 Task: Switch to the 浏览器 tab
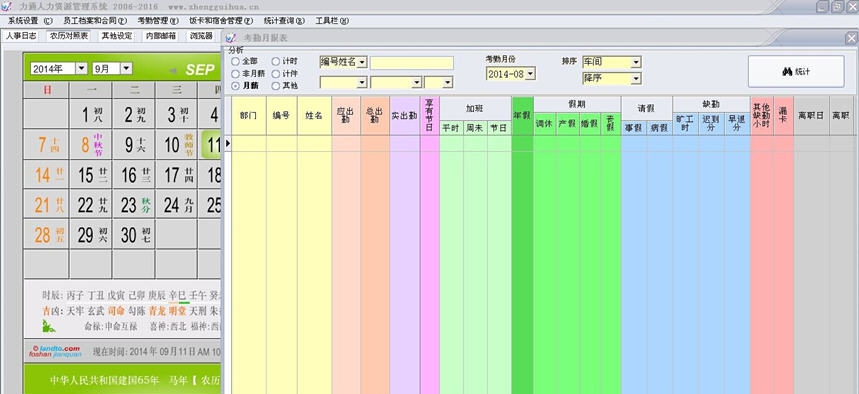[x=201, y=36]
